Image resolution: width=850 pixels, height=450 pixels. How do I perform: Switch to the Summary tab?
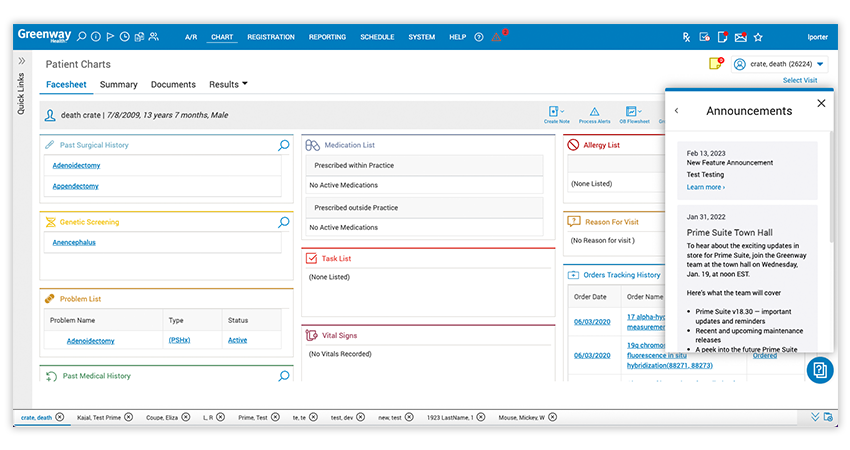[x=119, y=85]
